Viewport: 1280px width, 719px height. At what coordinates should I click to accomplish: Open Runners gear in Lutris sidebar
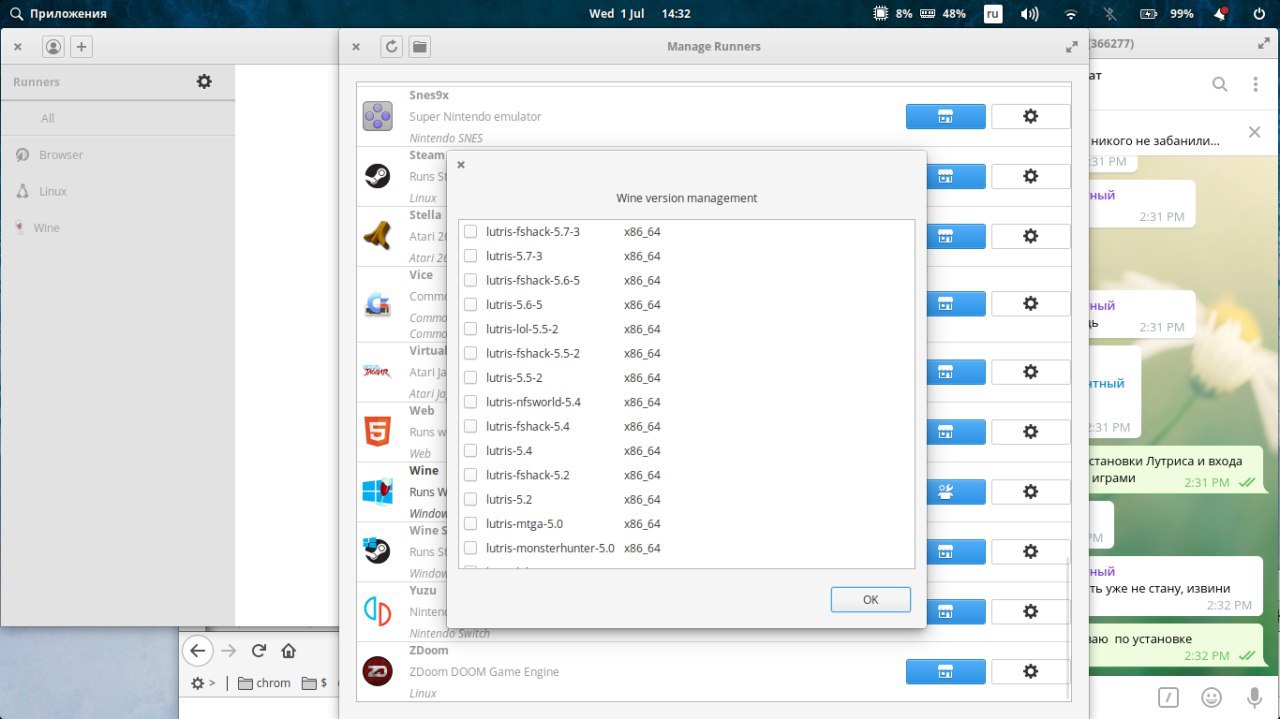tap(204, 82)
